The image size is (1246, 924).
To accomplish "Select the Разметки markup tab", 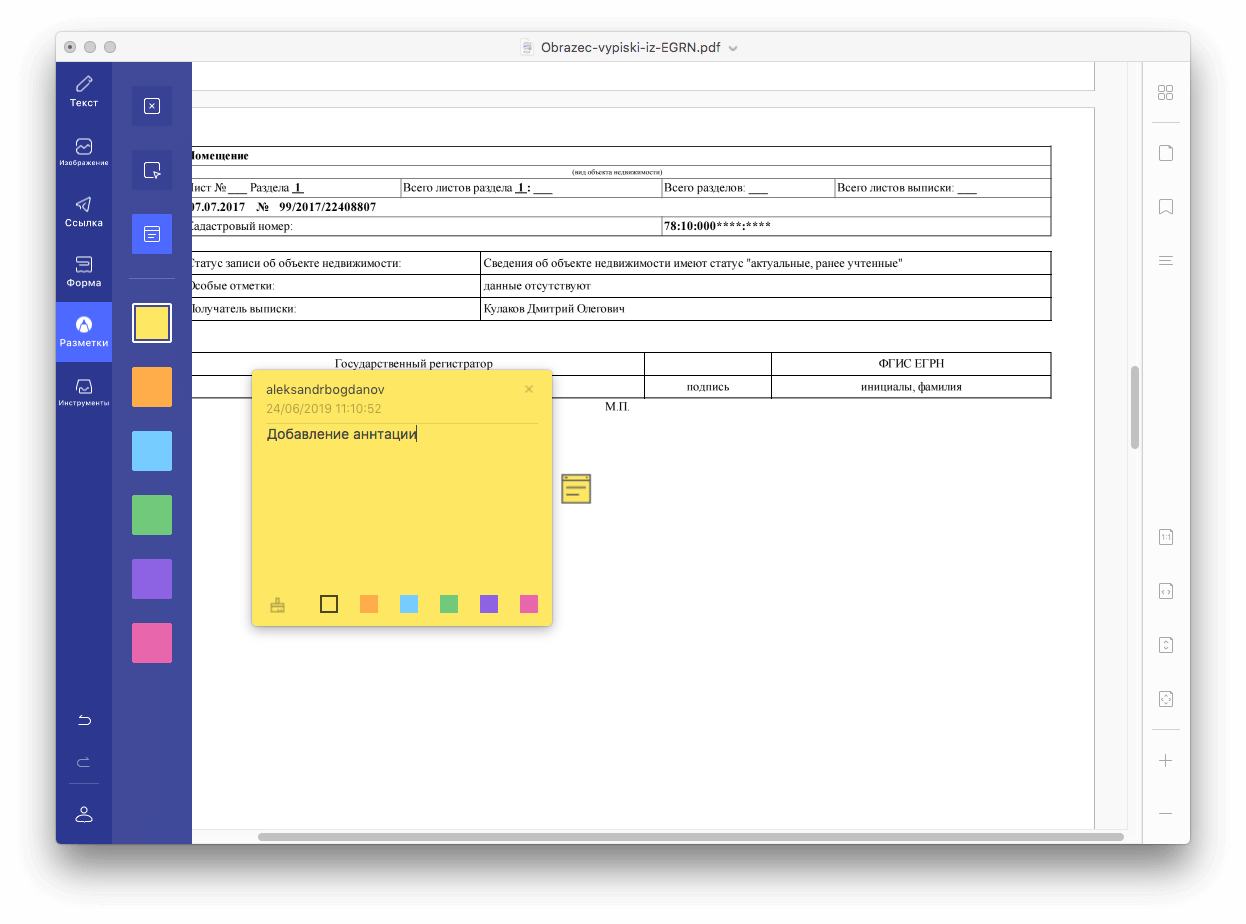I will click(84, 331).
